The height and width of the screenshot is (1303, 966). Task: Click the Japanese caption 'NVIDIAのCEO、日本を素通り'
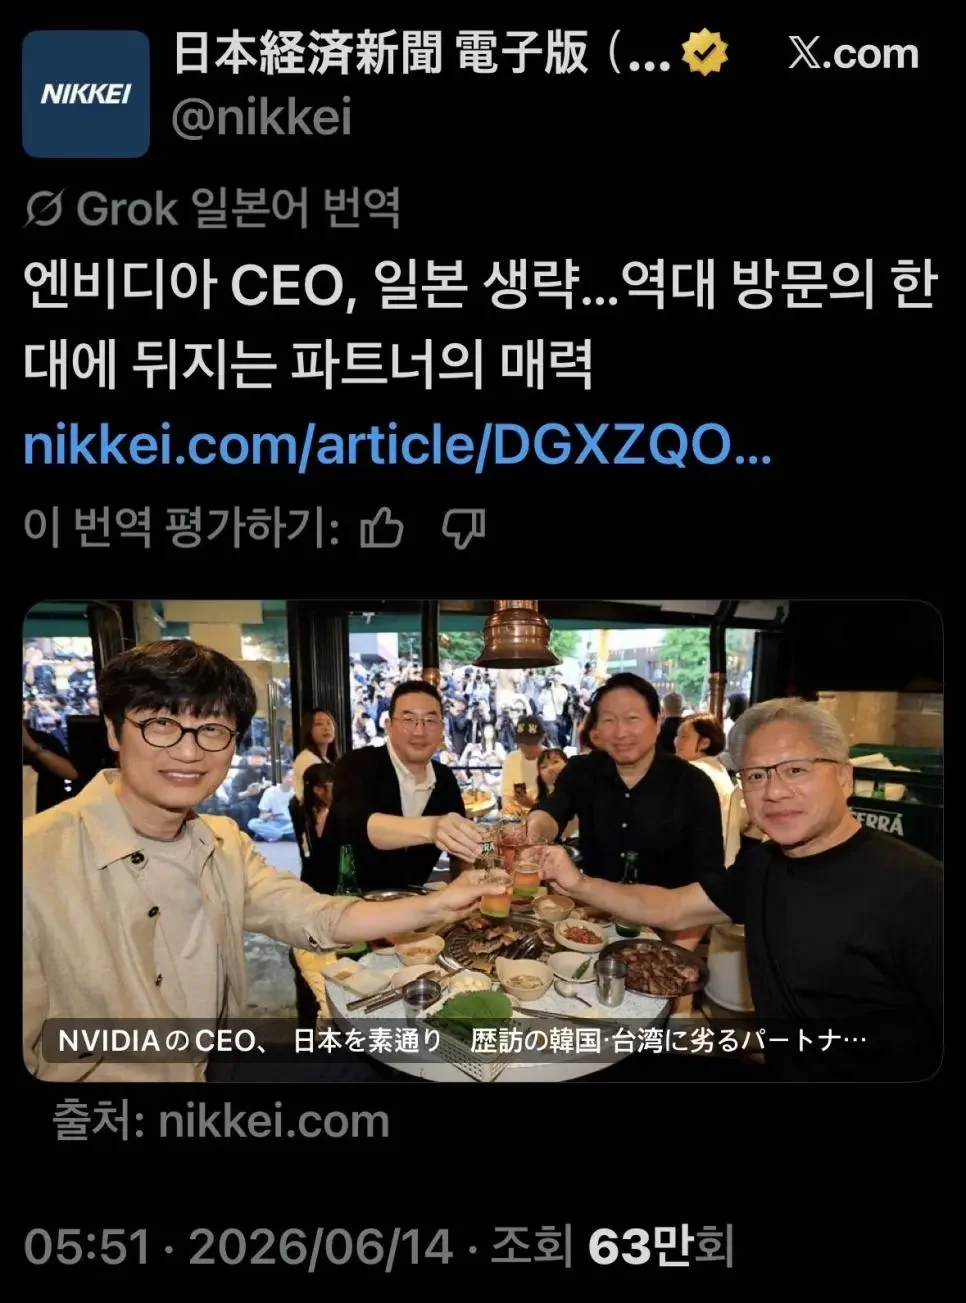250,1040
